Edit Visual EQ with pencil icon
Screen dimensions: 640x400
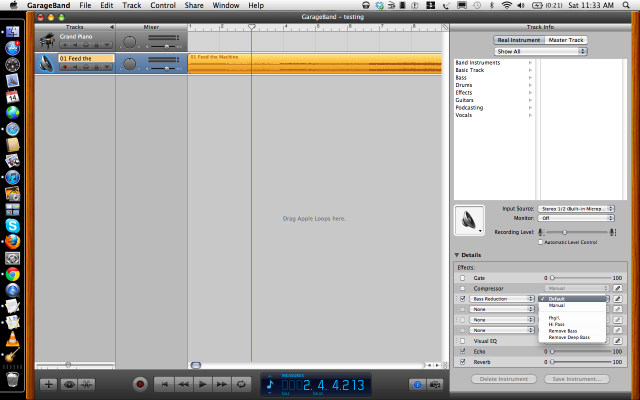(x=617, y=340)
